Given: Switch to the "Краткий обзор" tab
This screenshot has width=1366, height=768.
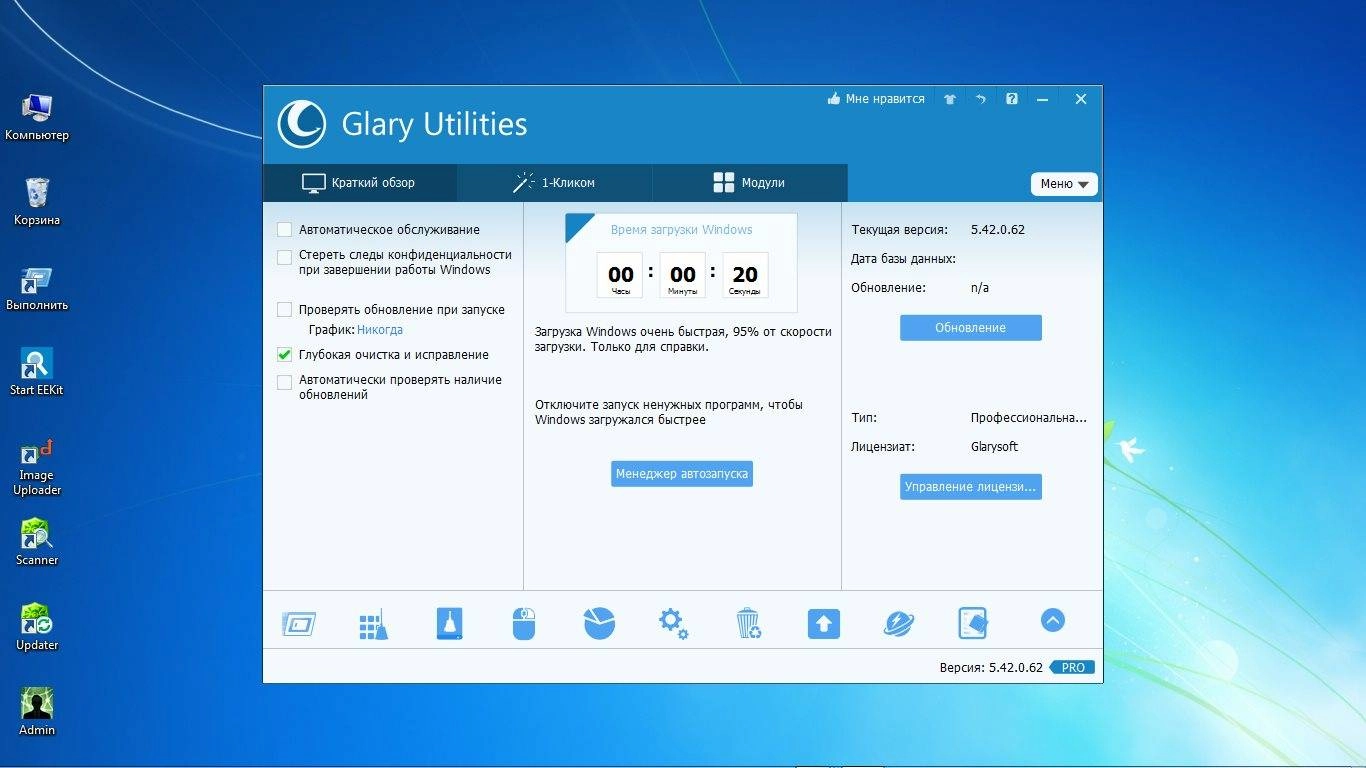Looking at the screenshot, I should (360, 183).
